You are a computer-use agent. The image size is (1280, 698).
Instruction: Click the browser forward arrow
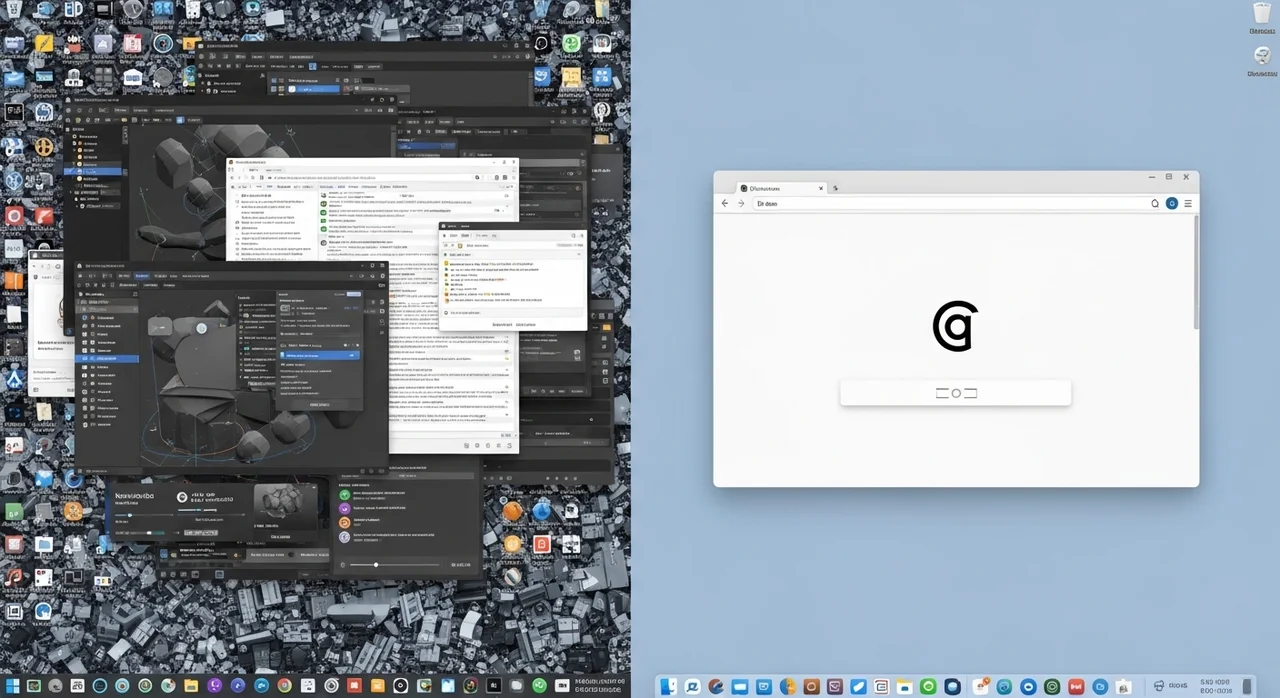(741, 203)
